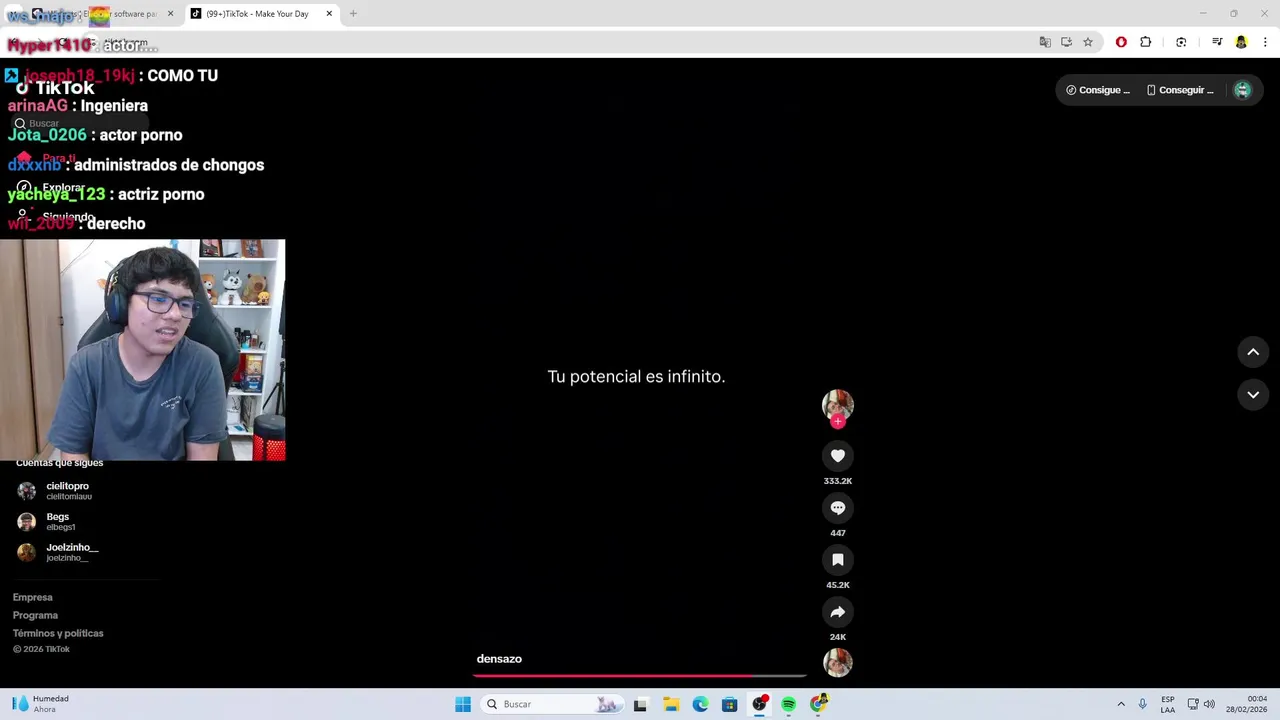Open Microsoft Store from the taskbar
The height and width of the screenshot is (720, 1280).
coord(730,704)
